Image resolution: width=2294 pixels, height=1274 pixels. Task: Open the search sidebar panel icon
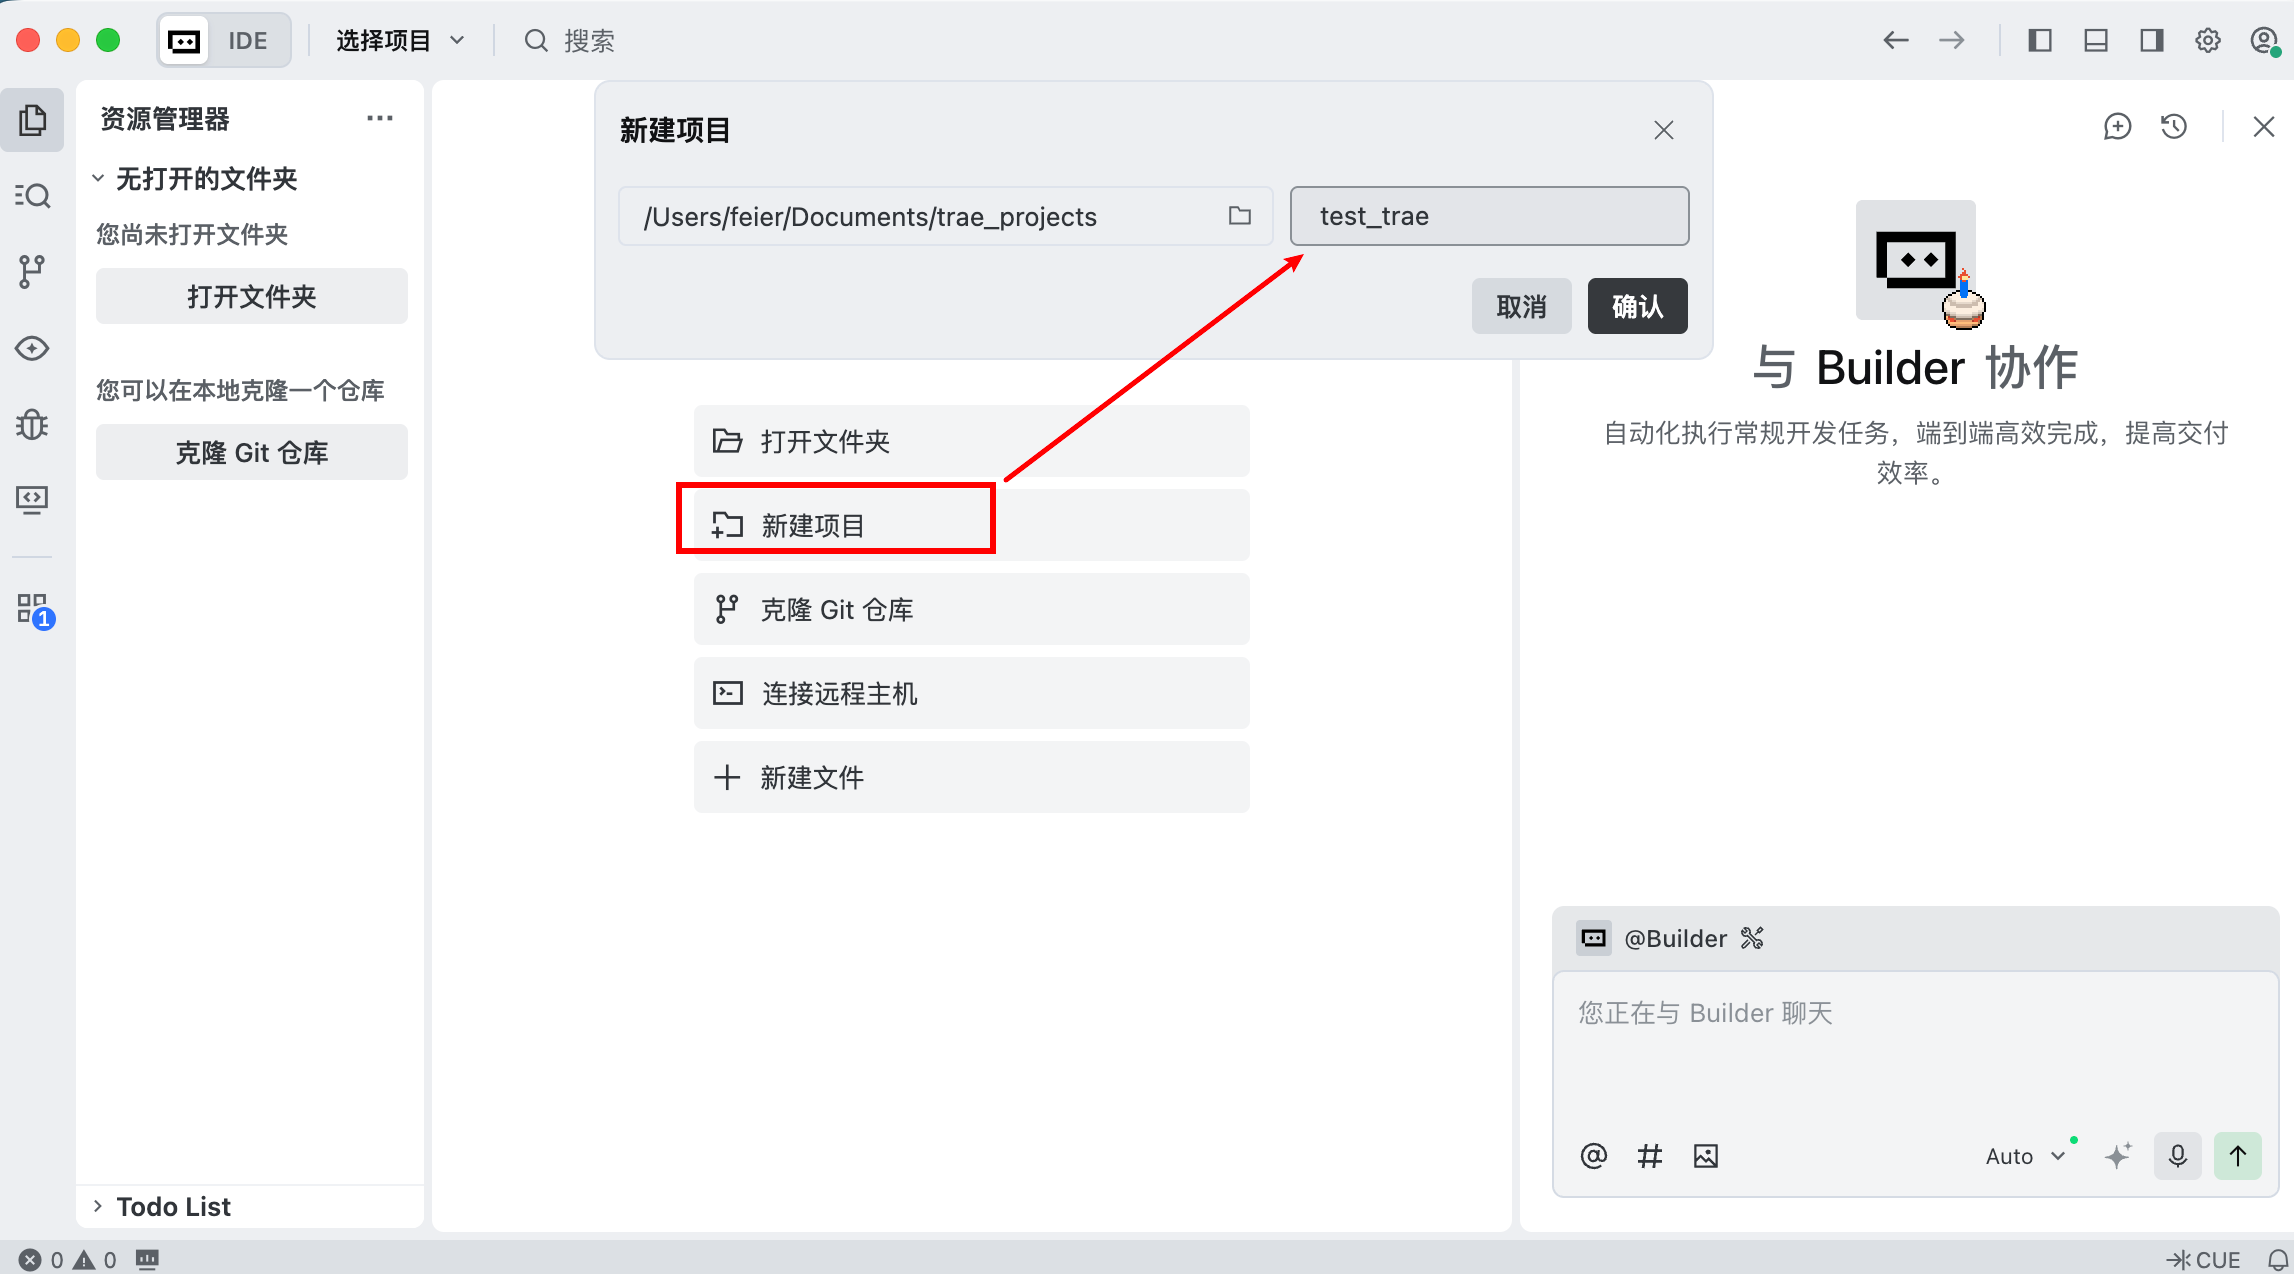32,195
